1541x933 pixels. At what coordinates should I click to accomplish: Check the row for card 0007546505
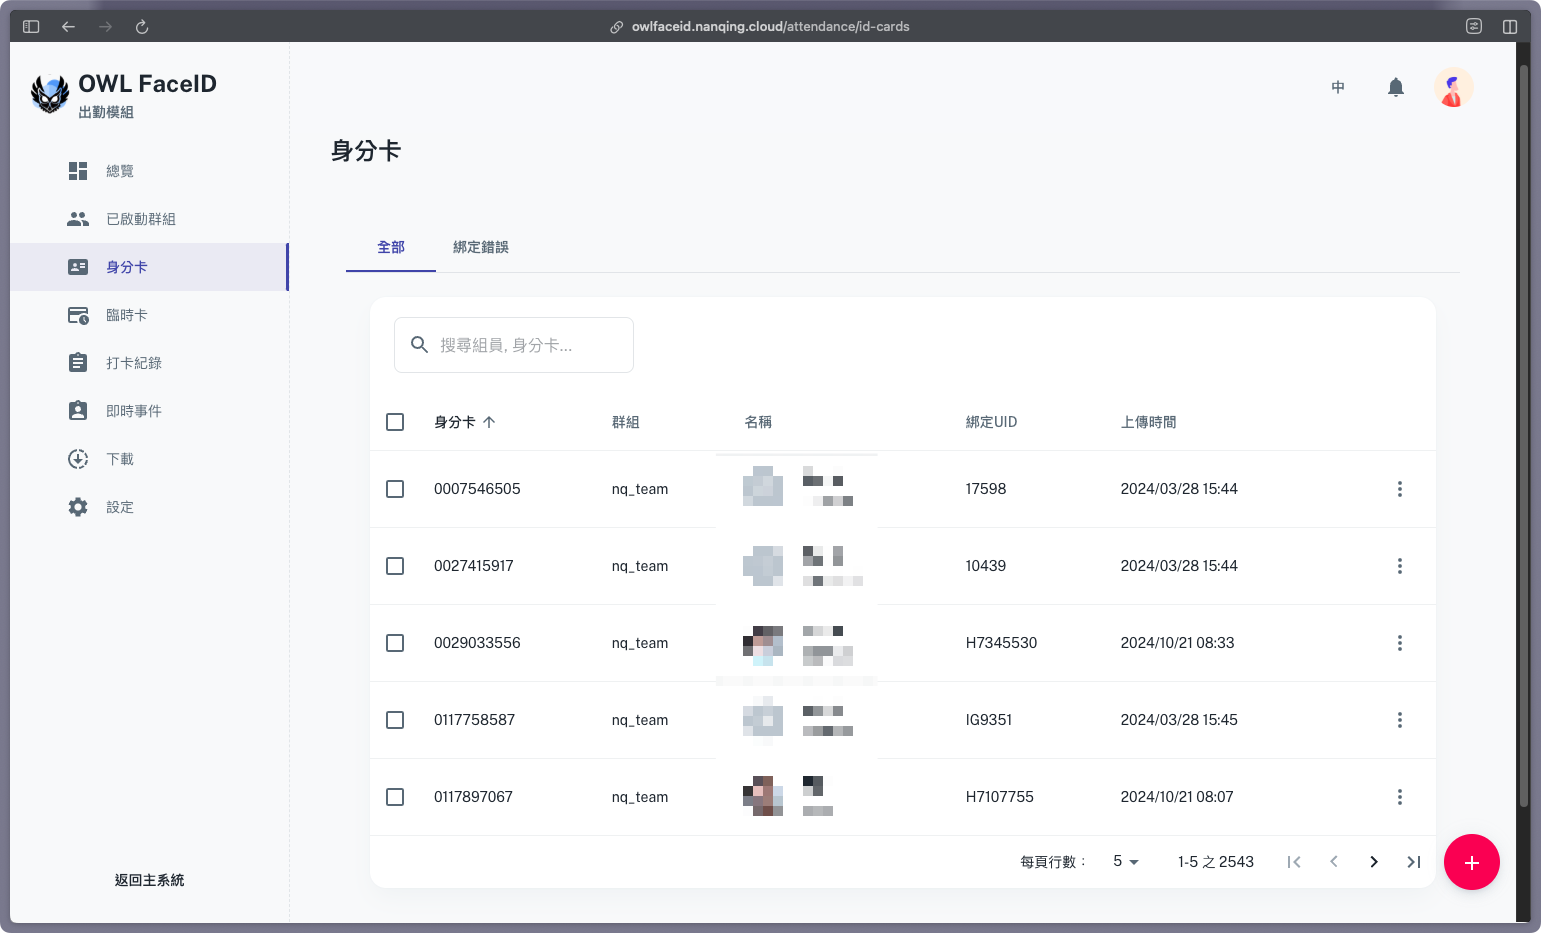pyautogui.click(x=395, y=489)
